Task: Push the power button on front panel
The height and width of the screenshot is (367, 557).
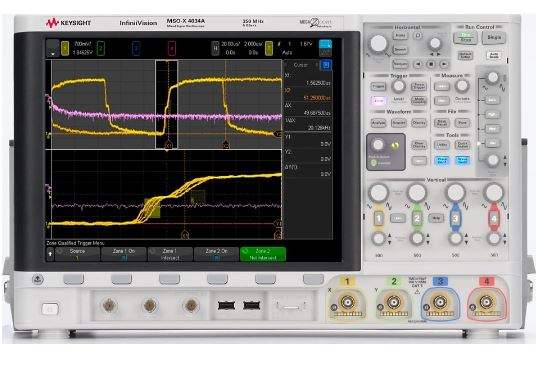Action: [50, 309]
